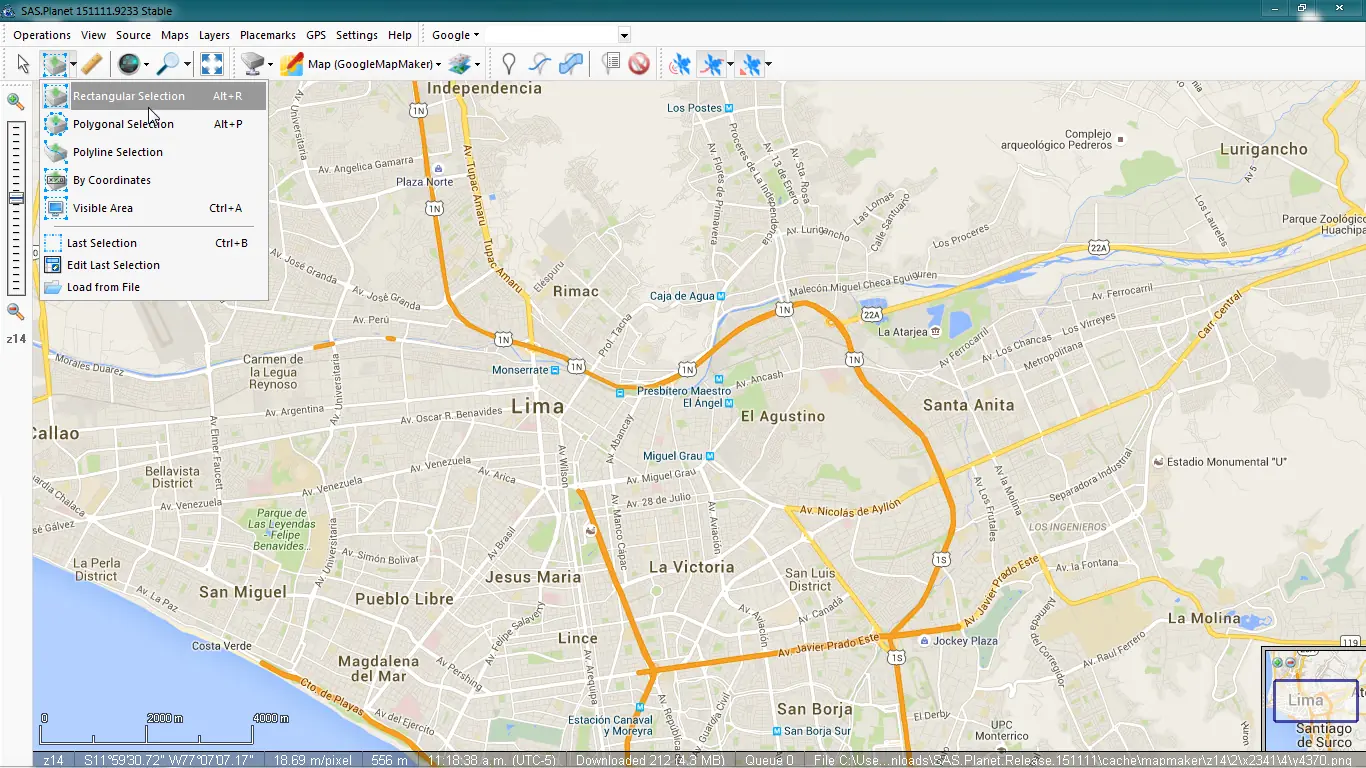Expand the cache source dropdown arrow

(x=270, y=64)
